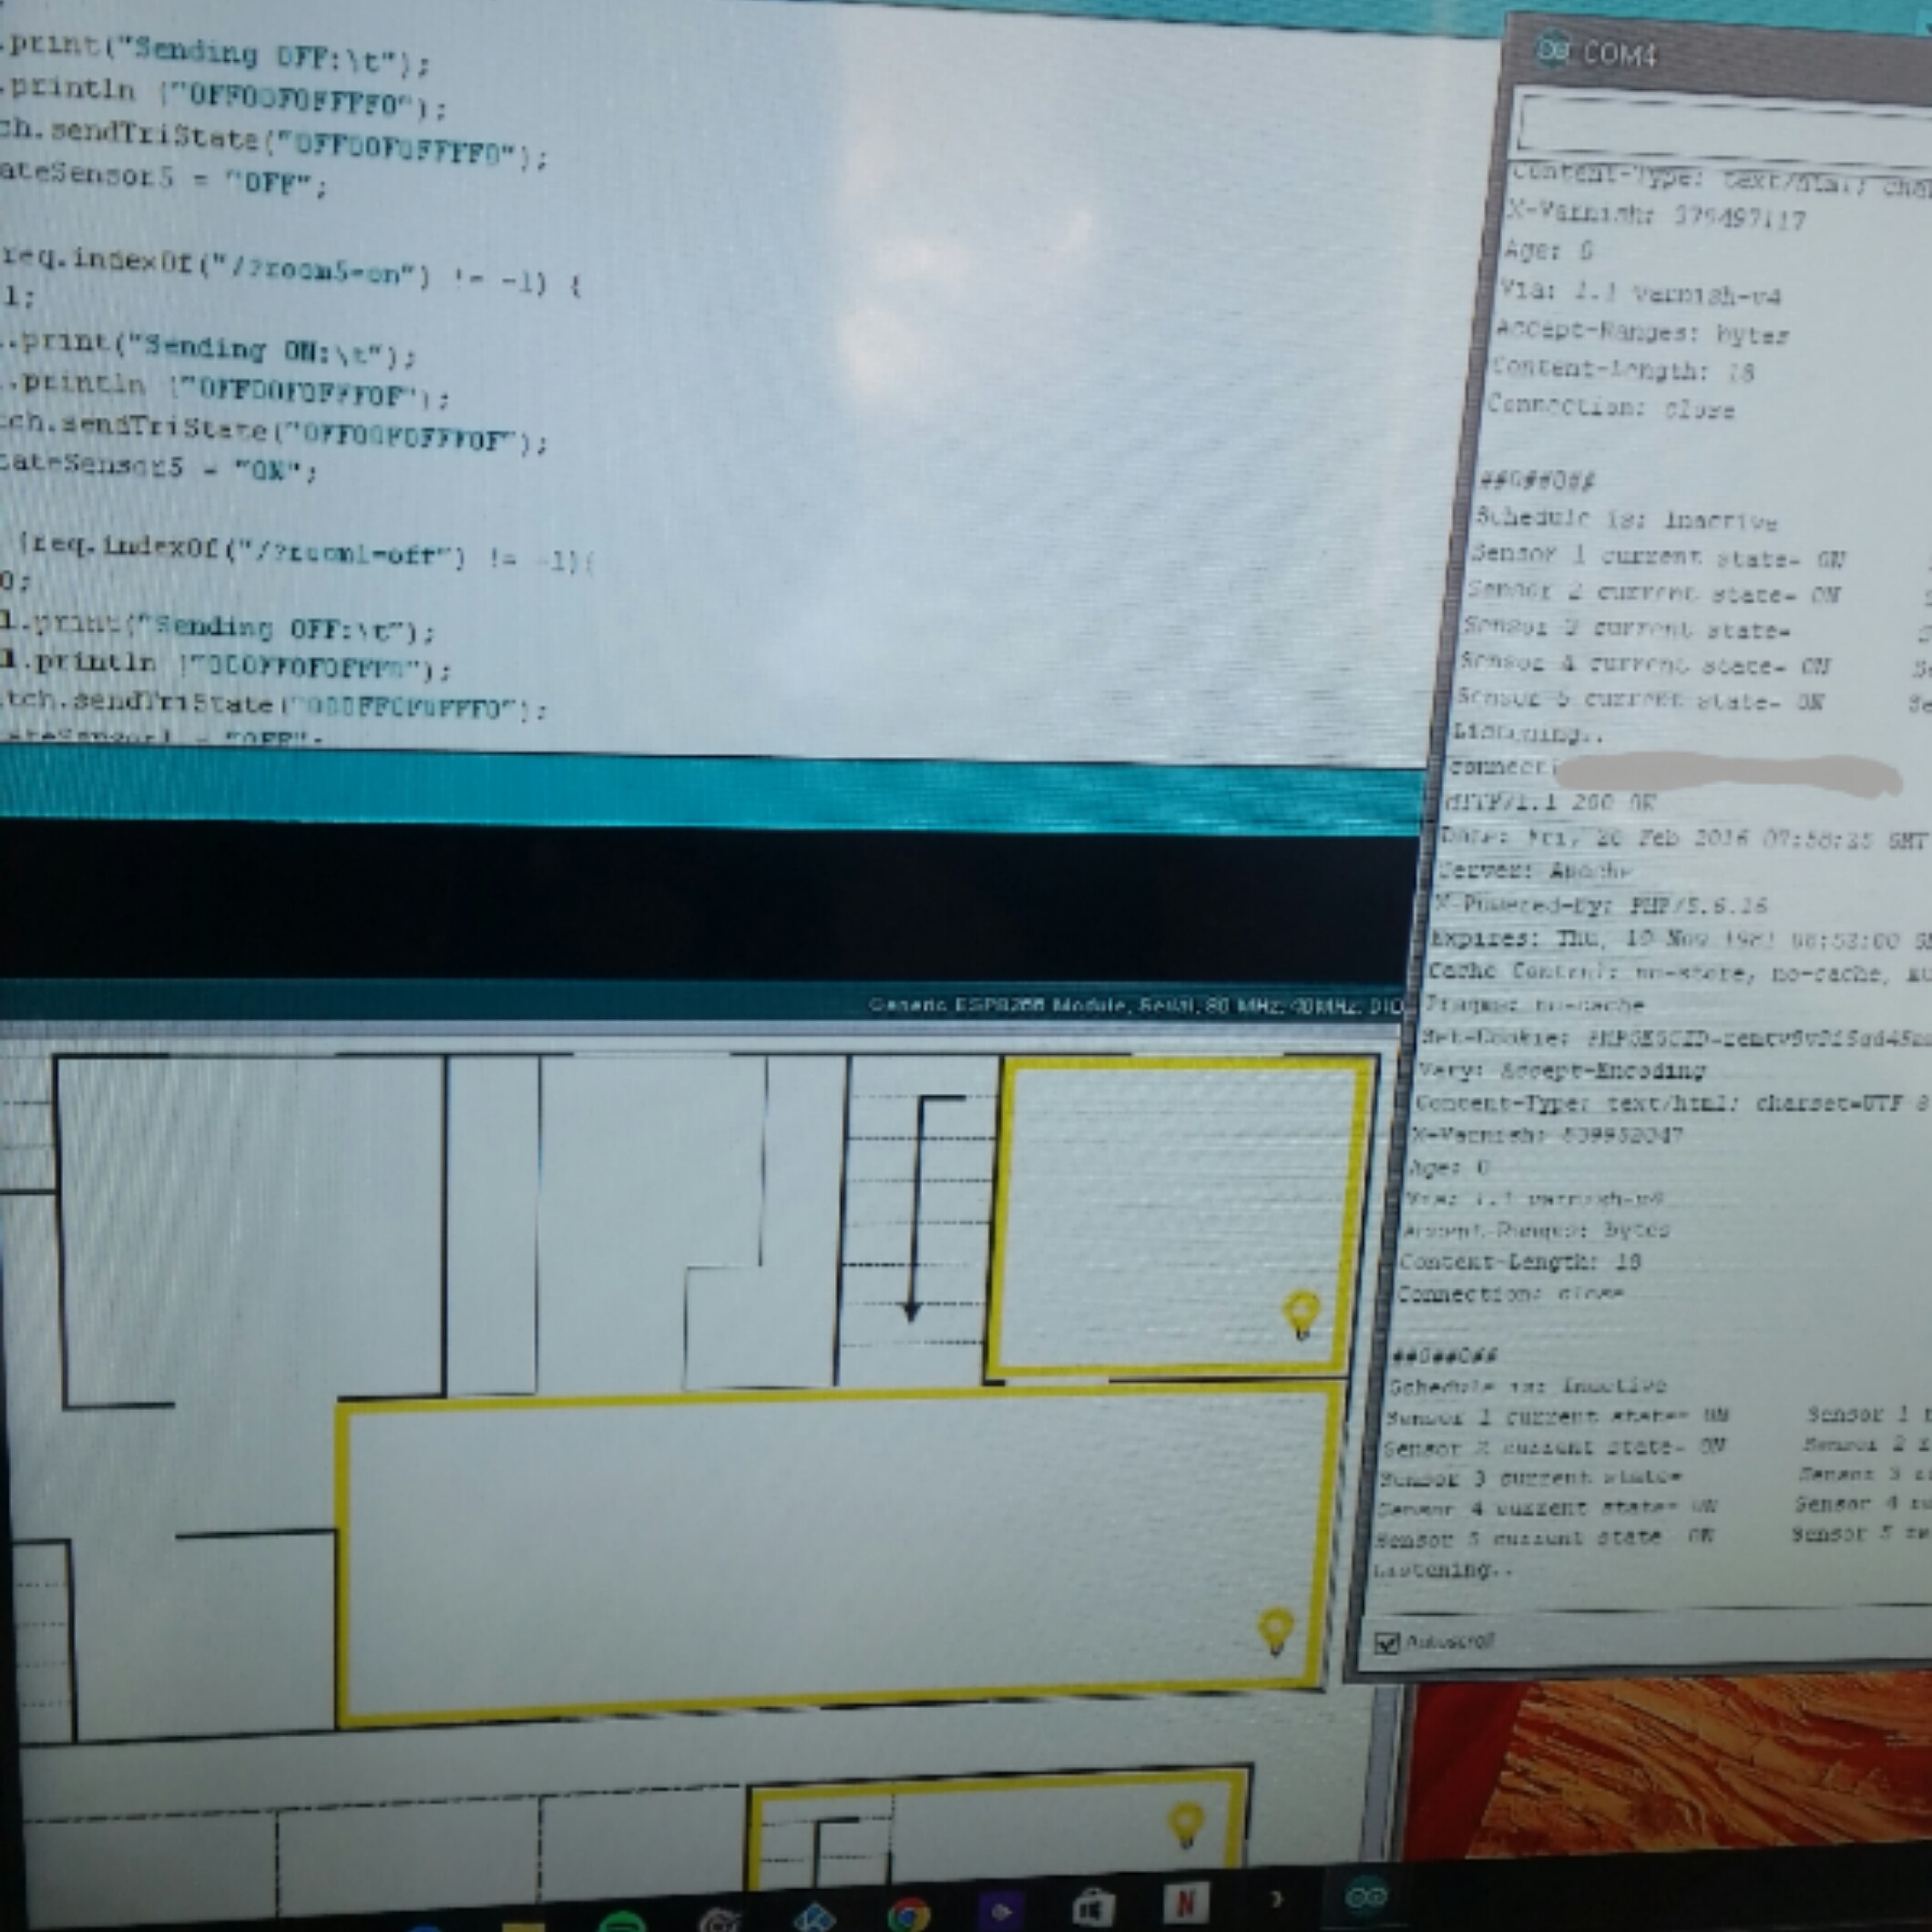Open Chrome from the taskbar
The image size is (1932, 1932).
908,1914
